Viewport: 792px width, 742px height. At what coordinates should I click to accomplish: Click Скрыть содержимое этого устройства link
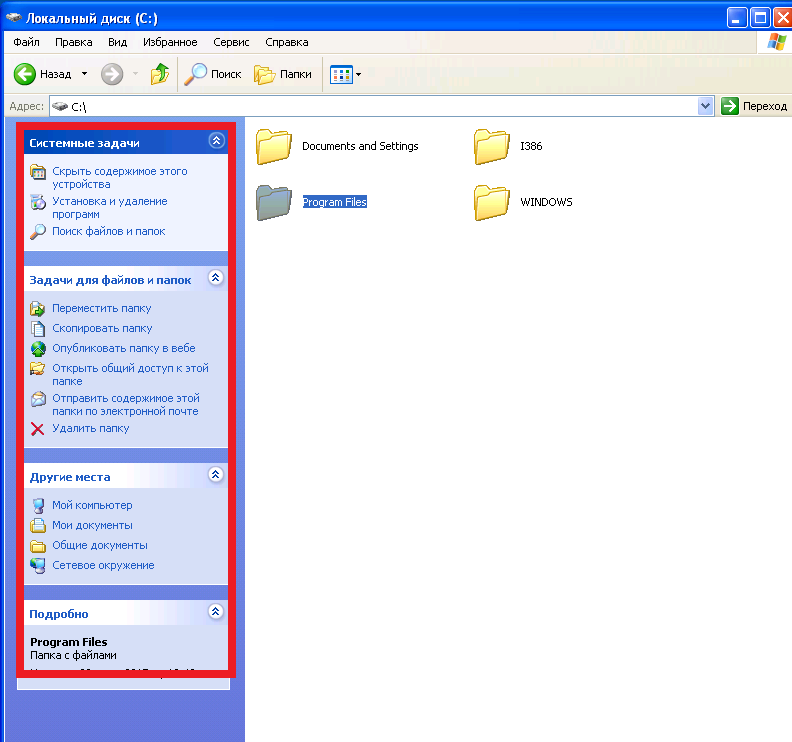coord(120,178)
